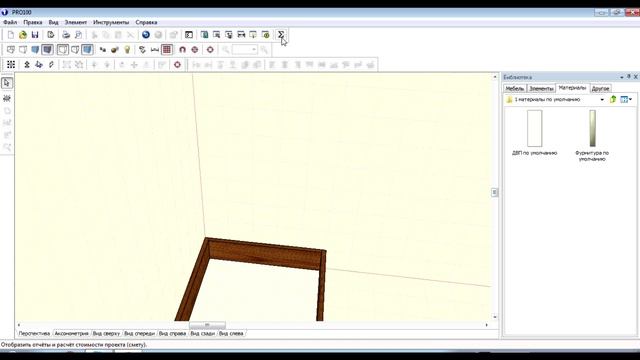
Task: Open the furniture library teal book icon
Action: 204,35
